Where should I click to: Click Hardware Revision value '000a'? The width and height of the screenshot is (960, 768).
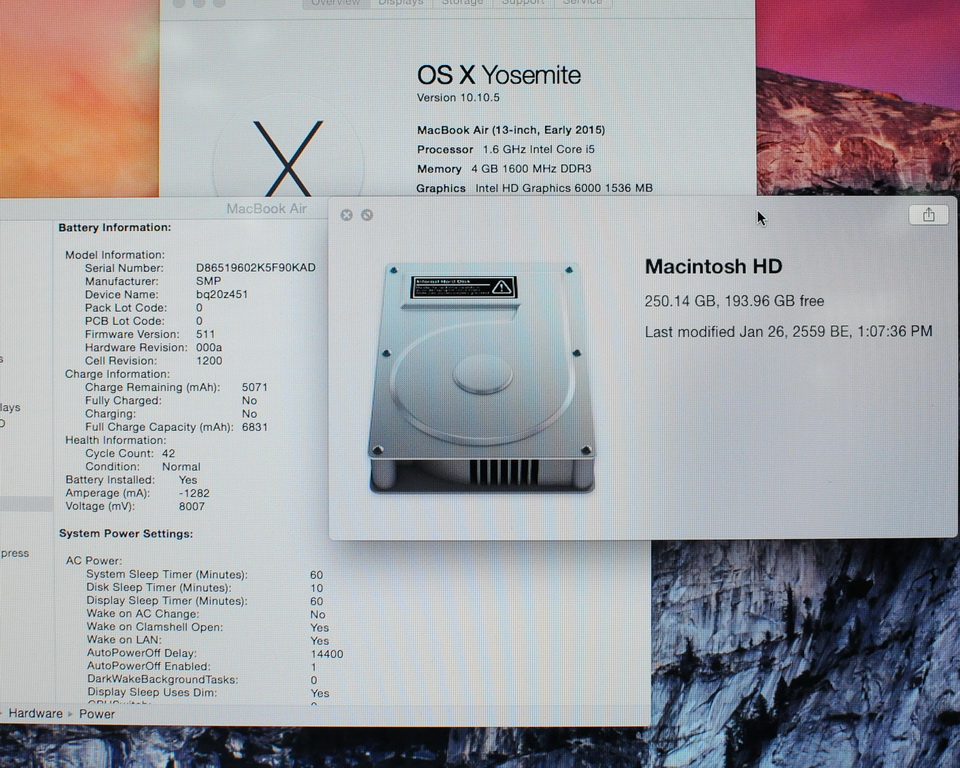click(x=209, y=347)
